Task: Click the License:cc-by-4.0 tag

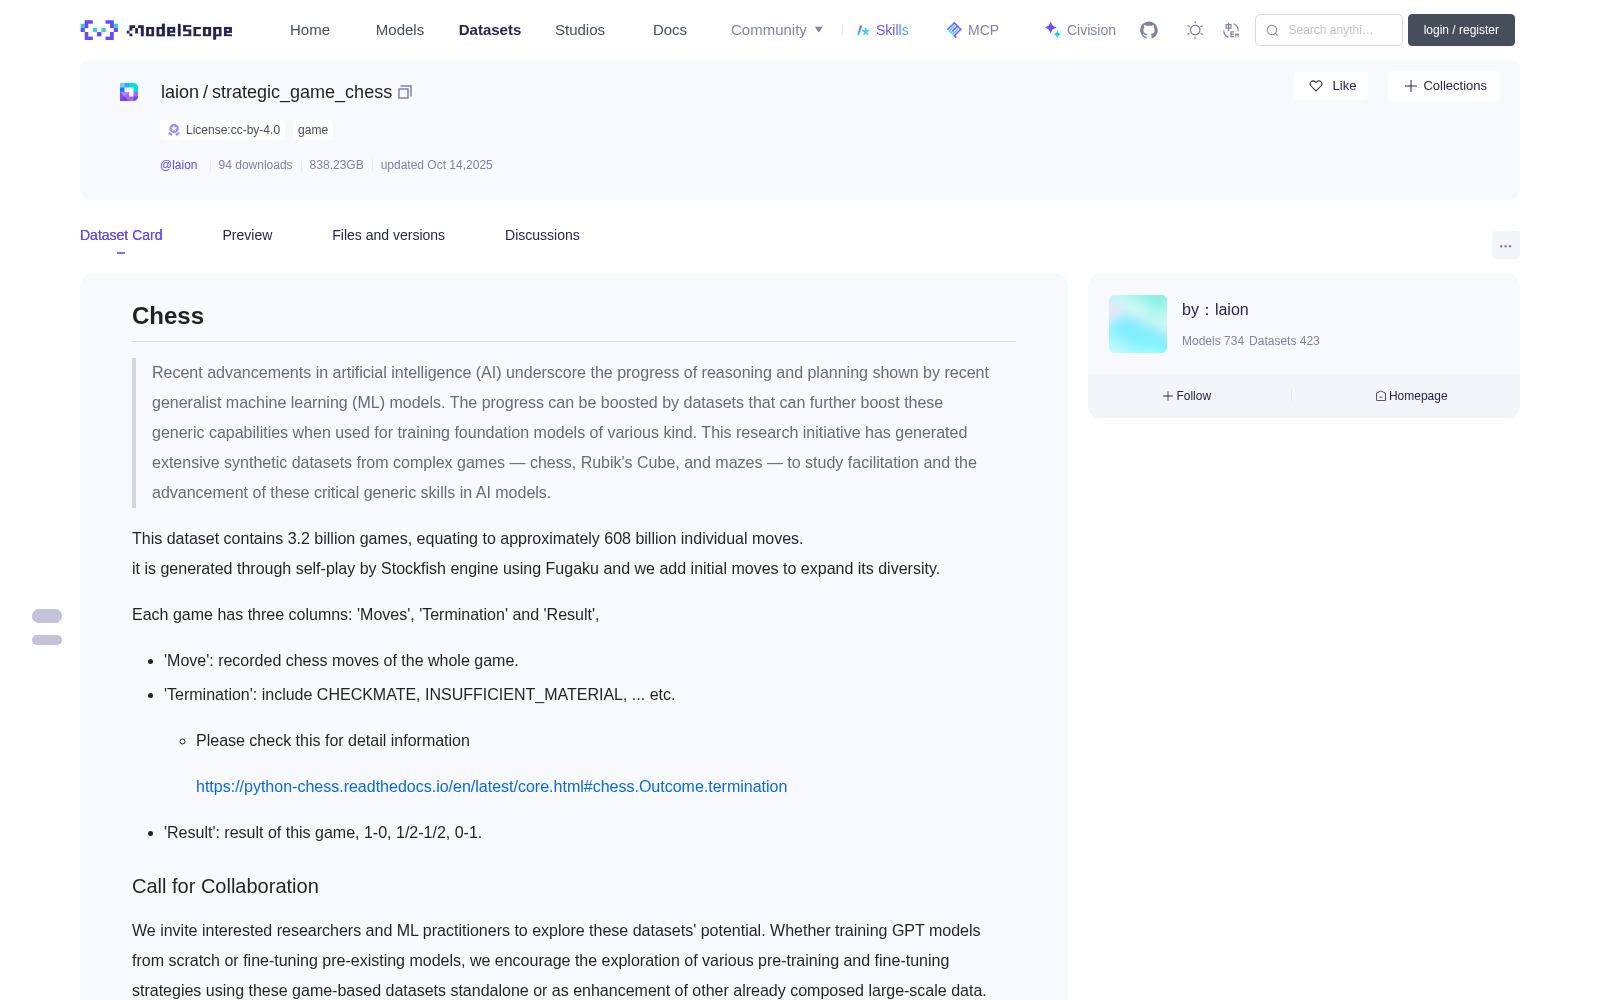Action: tap(223, 130)
